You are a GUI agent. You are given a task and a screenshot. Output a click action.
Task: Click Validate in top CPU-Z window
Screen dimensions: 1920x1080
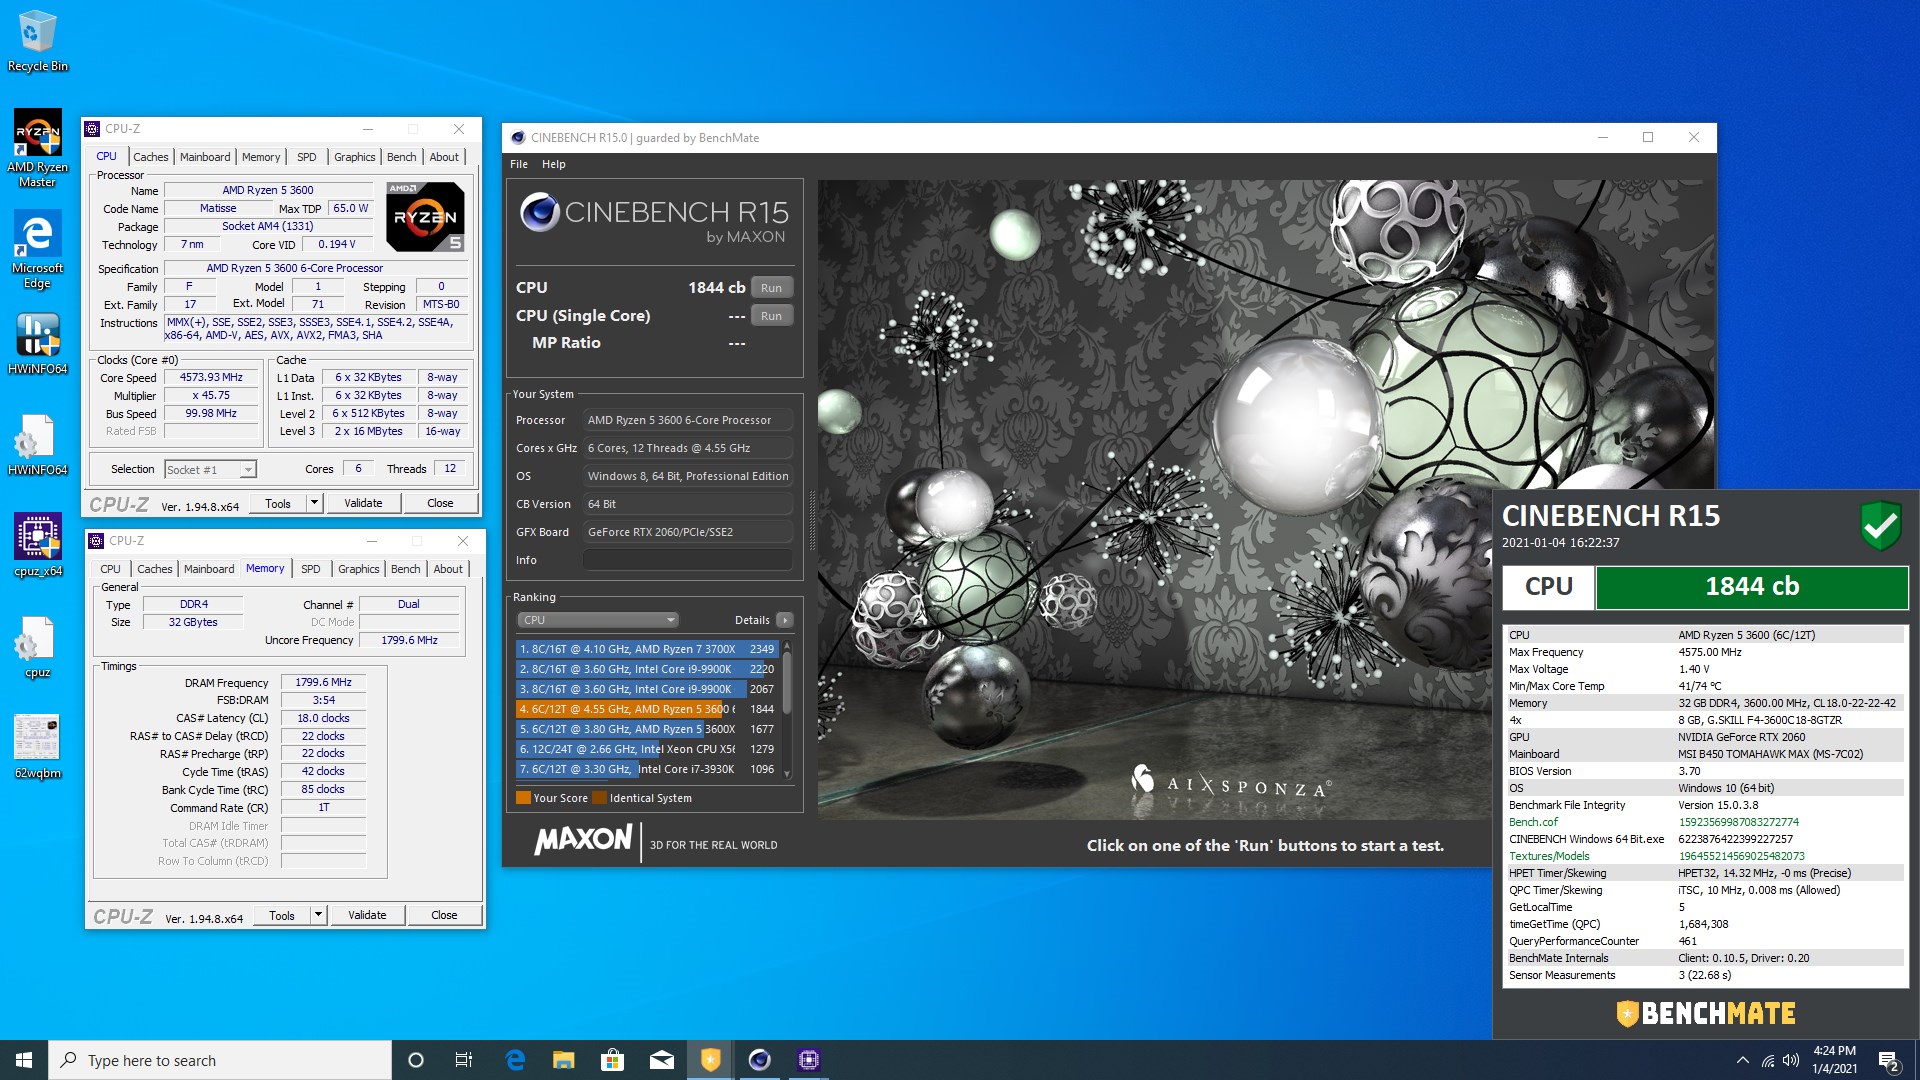pyautogui.click(x=363, y=503)
